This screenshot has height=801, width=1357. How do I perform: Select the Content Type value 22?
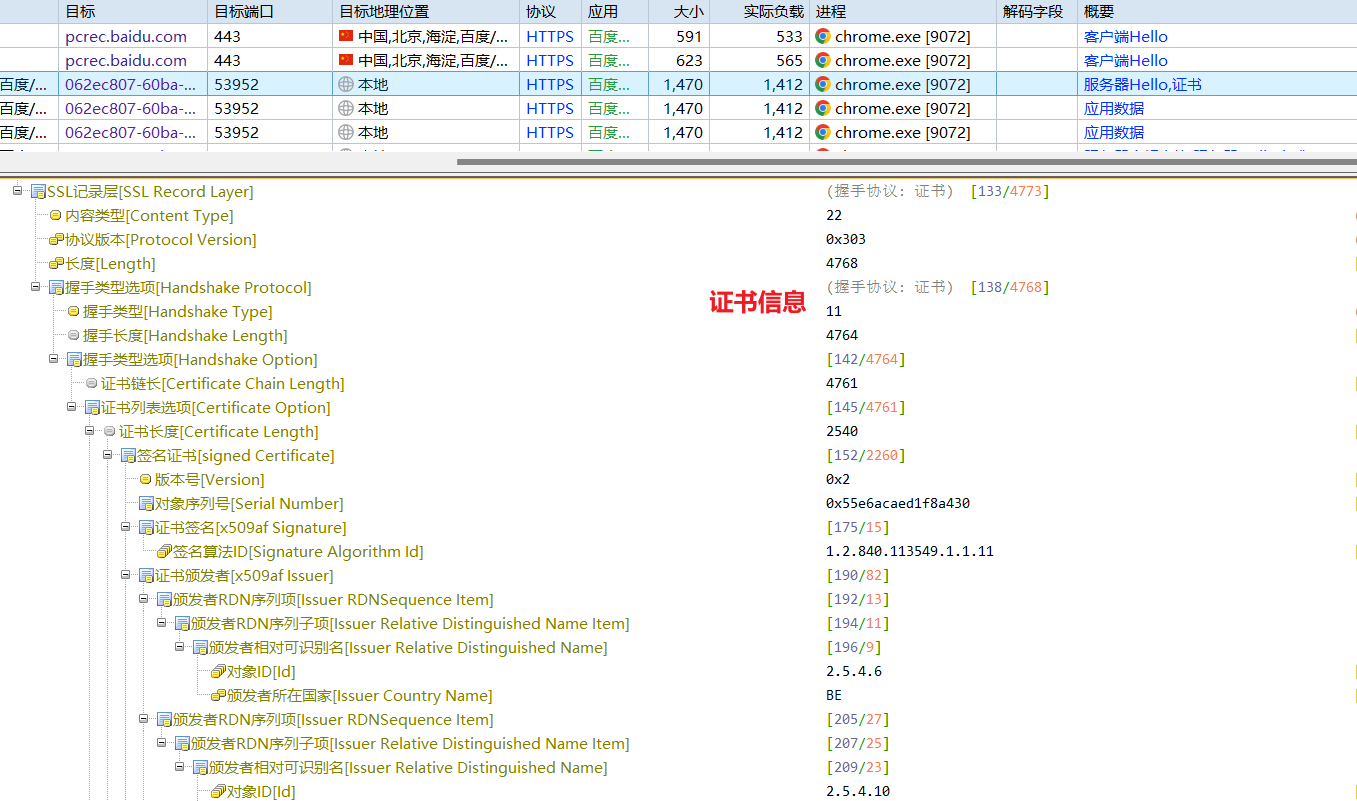(834, 216)
